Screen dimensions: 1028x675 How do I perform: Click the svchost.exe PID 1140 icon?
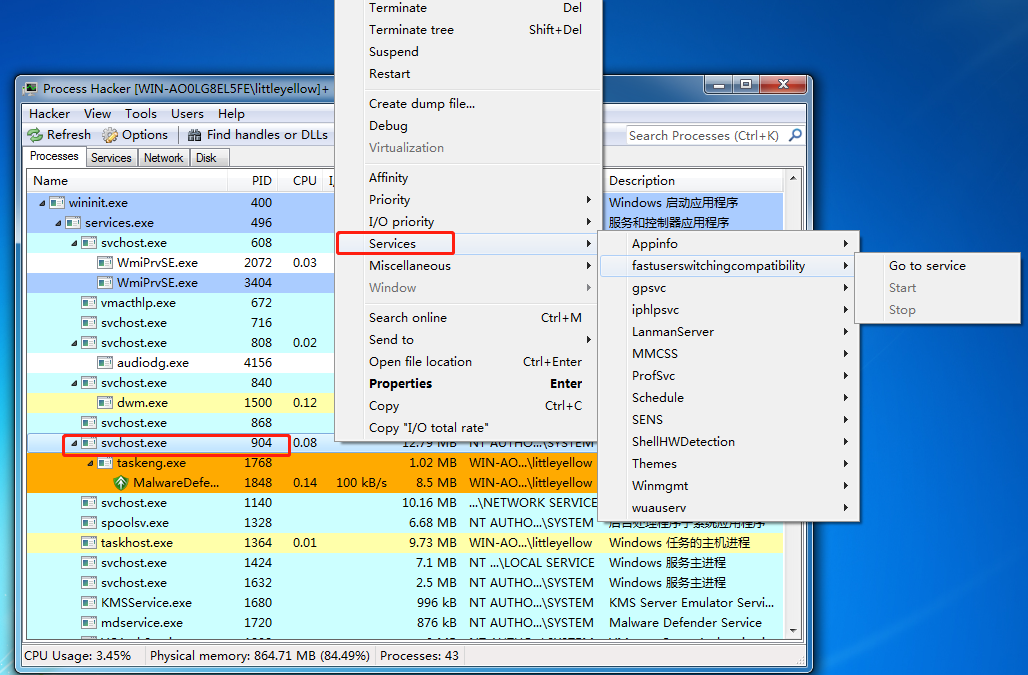(x=89, y=503)
